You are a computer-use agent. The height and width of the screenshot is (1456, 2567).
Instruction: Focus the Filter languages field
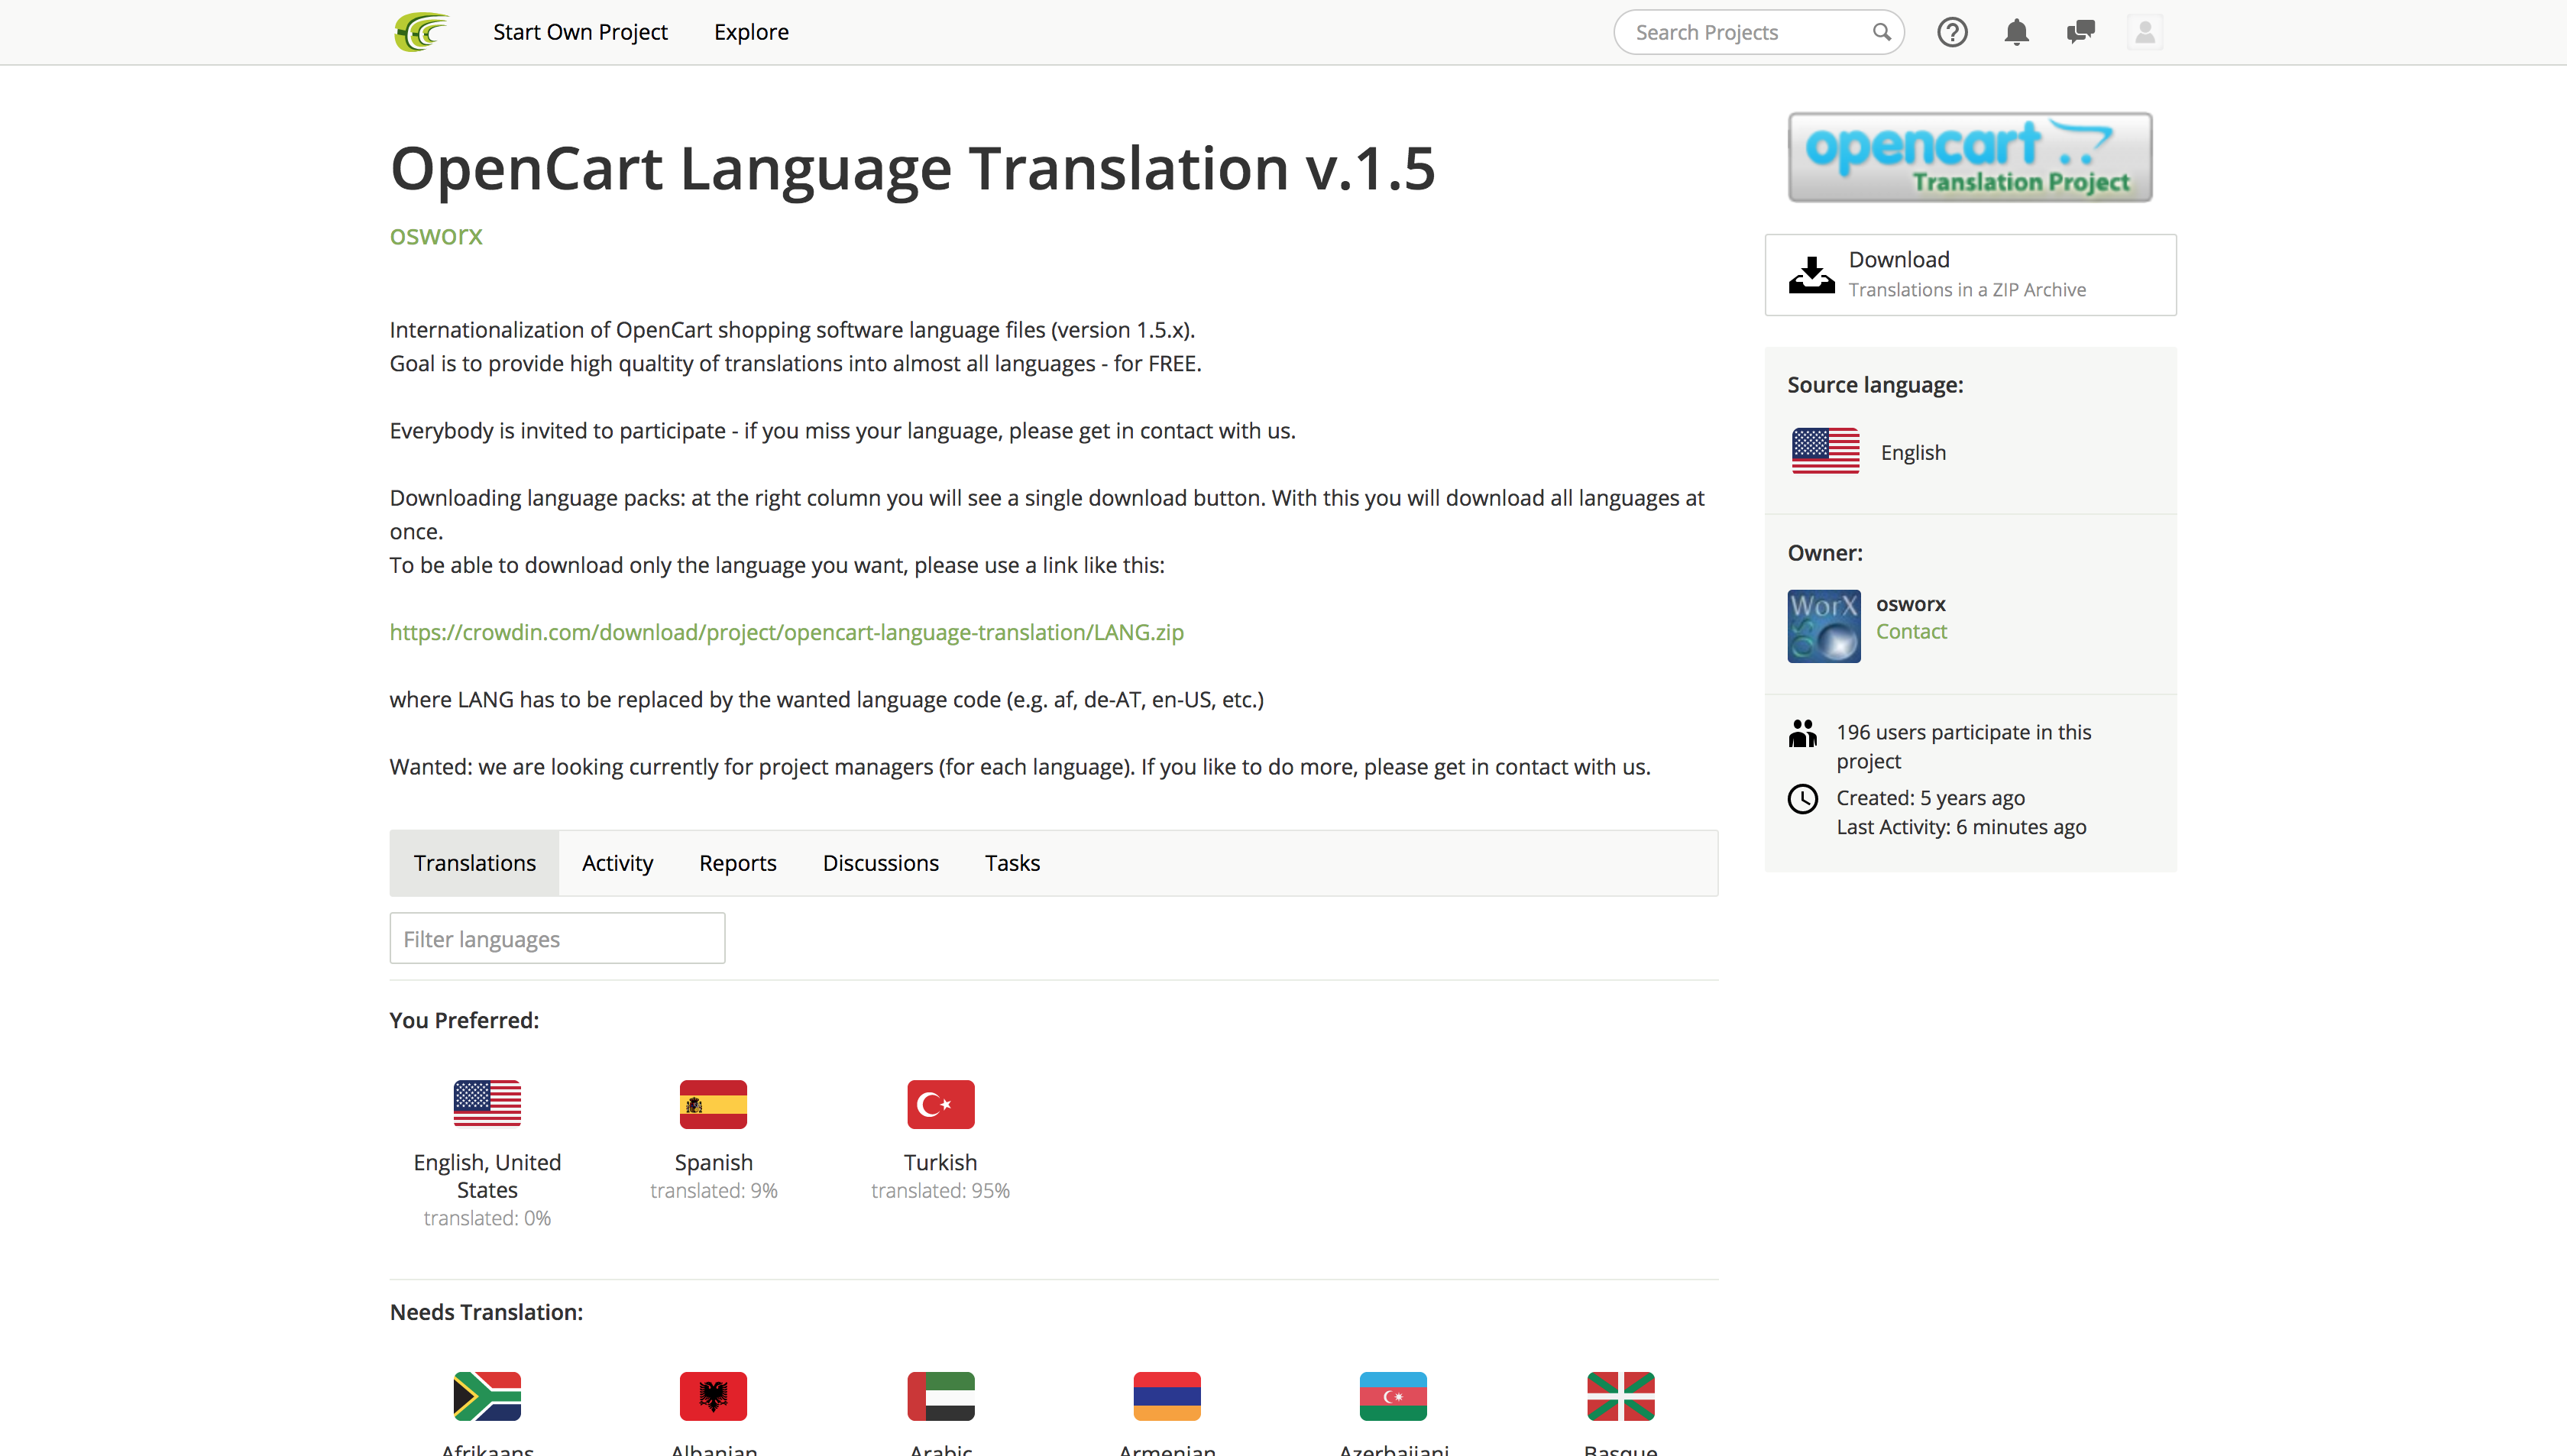click(x=557, y=938)
